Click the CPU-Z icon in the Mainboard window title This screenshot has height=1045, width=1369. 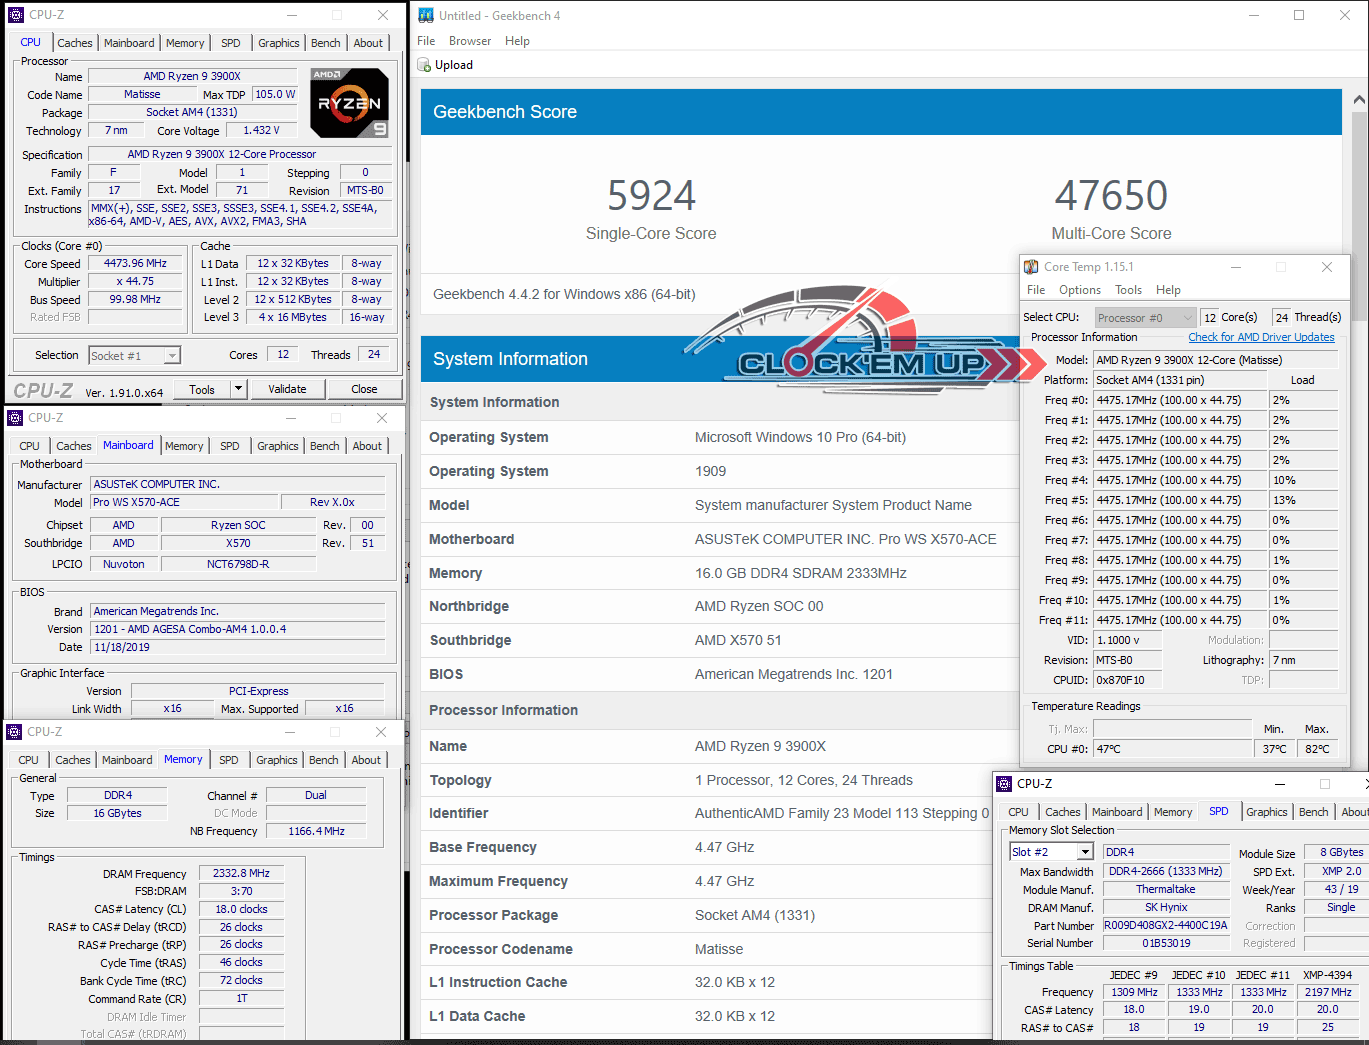click(x=15, y=418)
